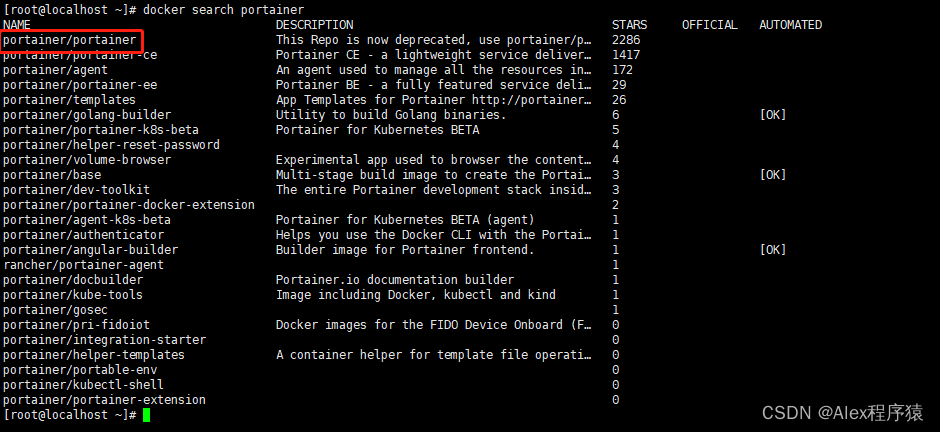Click the OFFICIAL column header
The width and height of the screenshot is (940, 432).
(710, 25)
